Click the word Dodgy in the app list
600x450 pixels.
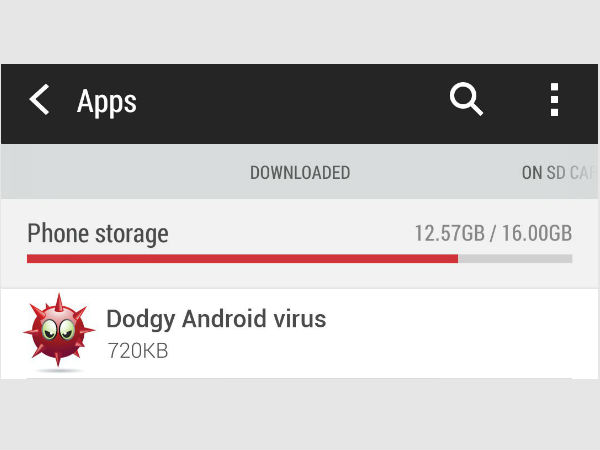click(x=138, y=319)
